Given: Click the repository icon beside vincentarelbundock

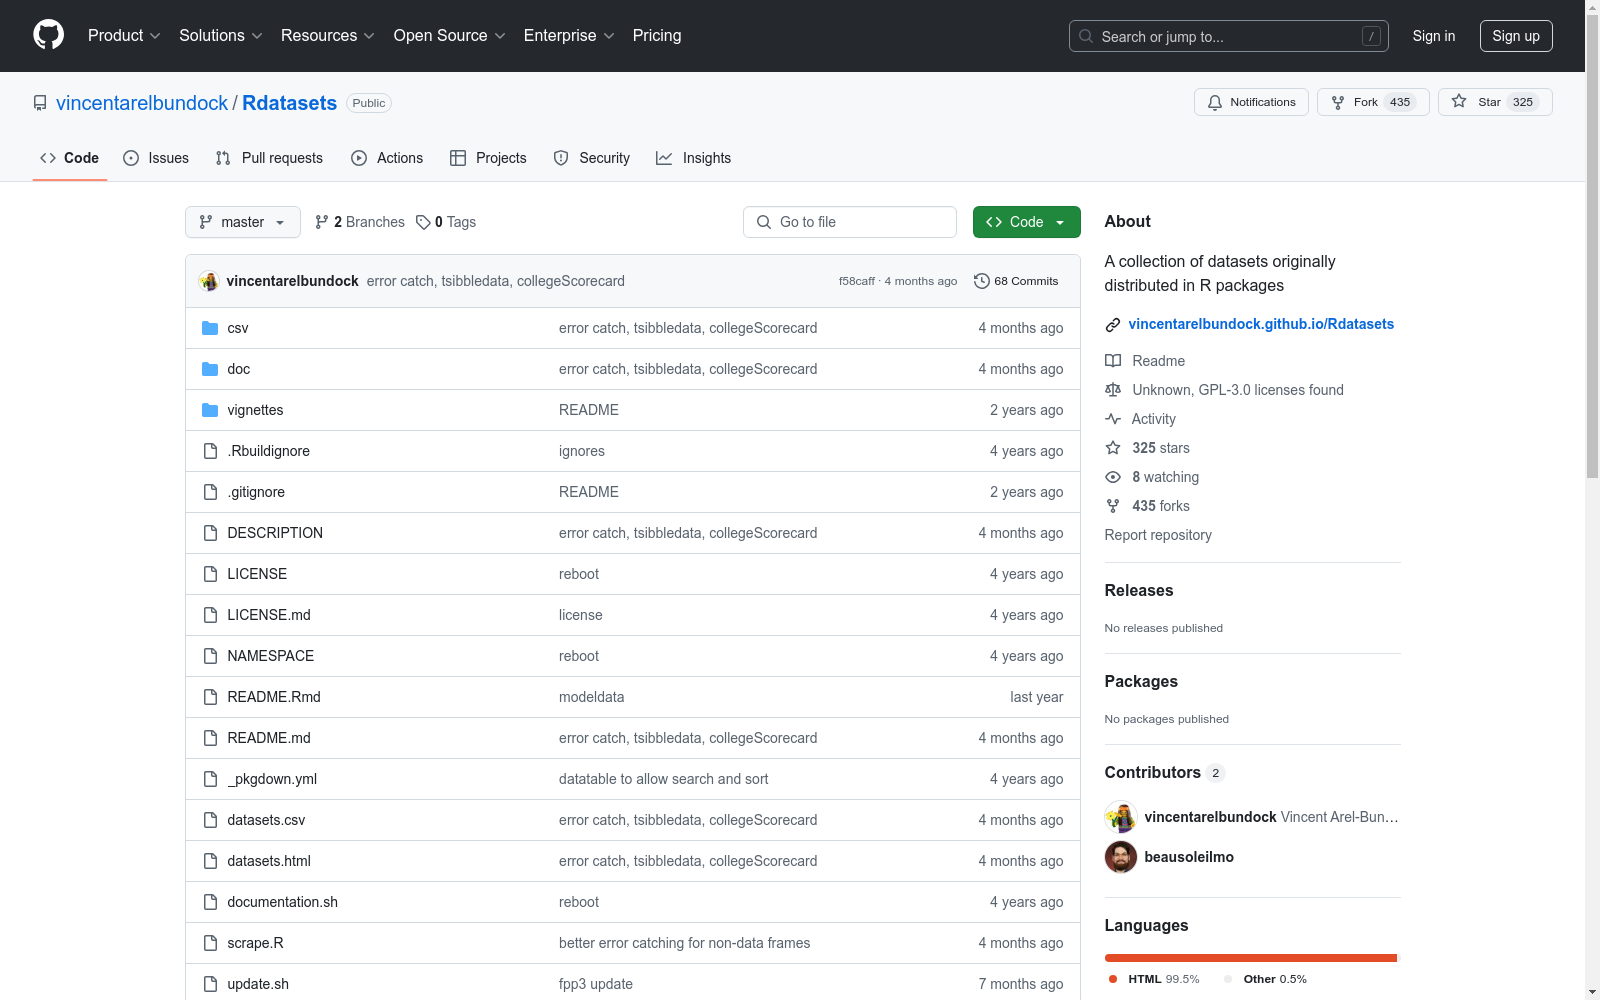Looking at the screenshot, I should pos(40,103).
